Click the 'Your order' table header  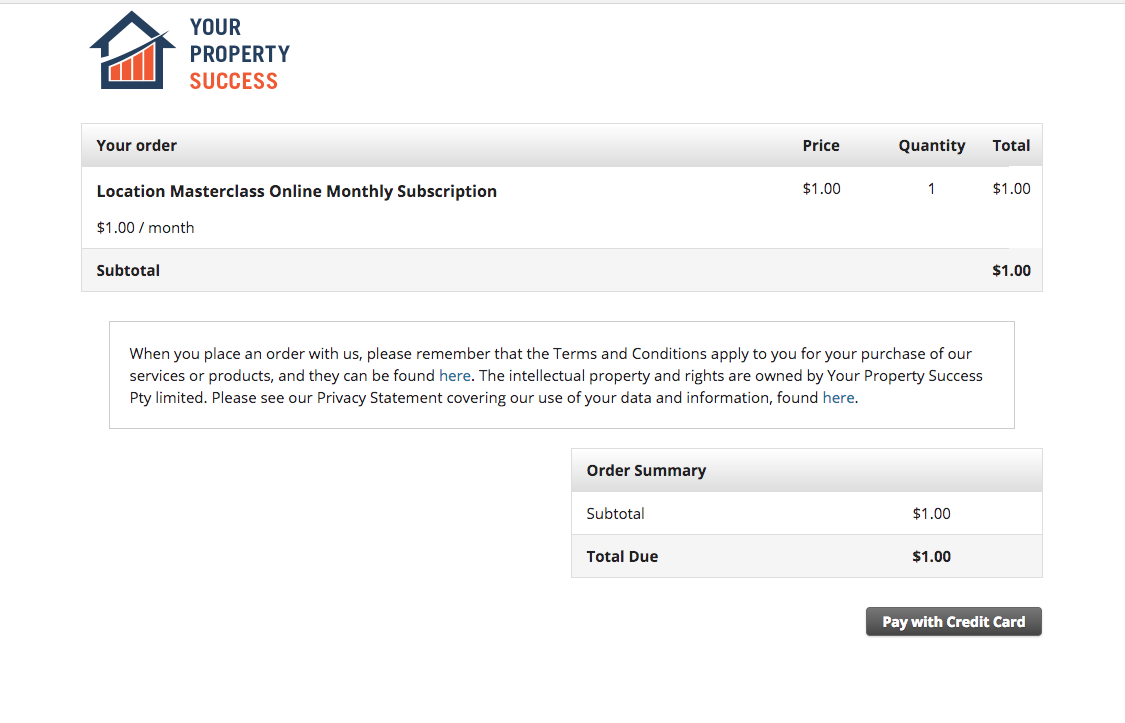pyautogui.click(x=136, y=146)
